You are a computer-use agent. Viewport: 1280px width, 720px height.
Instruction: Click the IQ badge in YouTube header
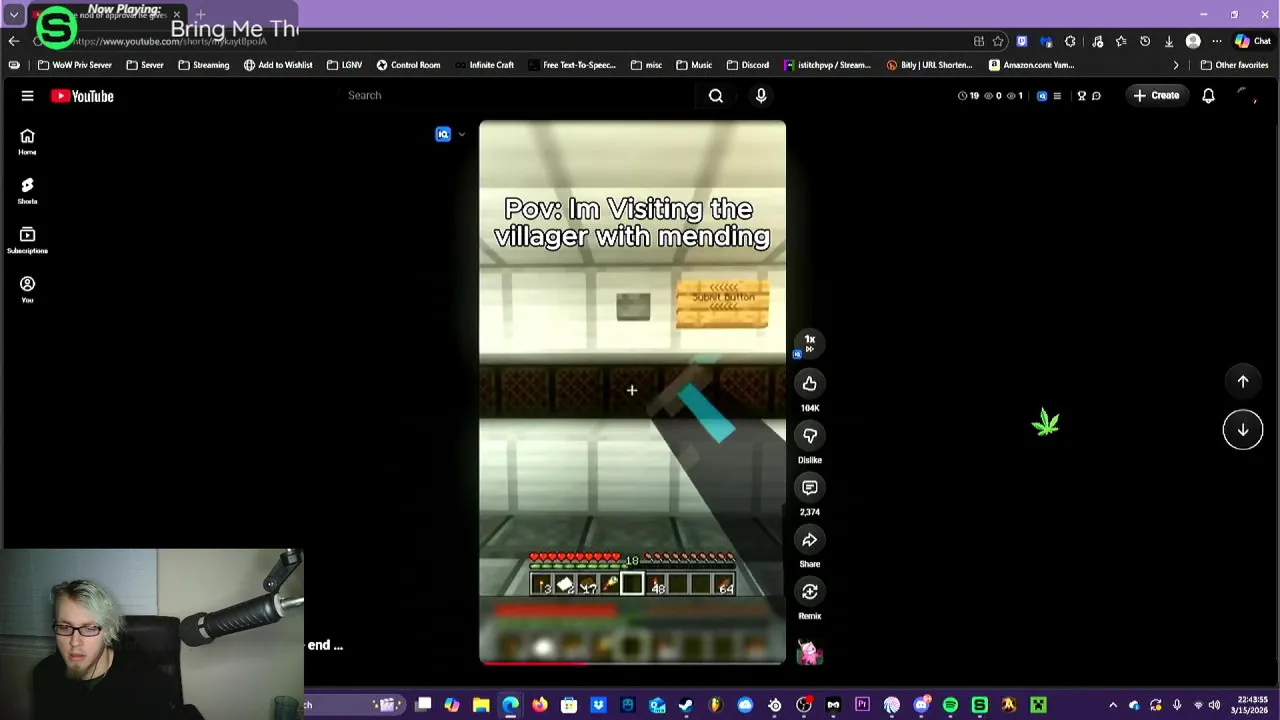pos(1042,96)
